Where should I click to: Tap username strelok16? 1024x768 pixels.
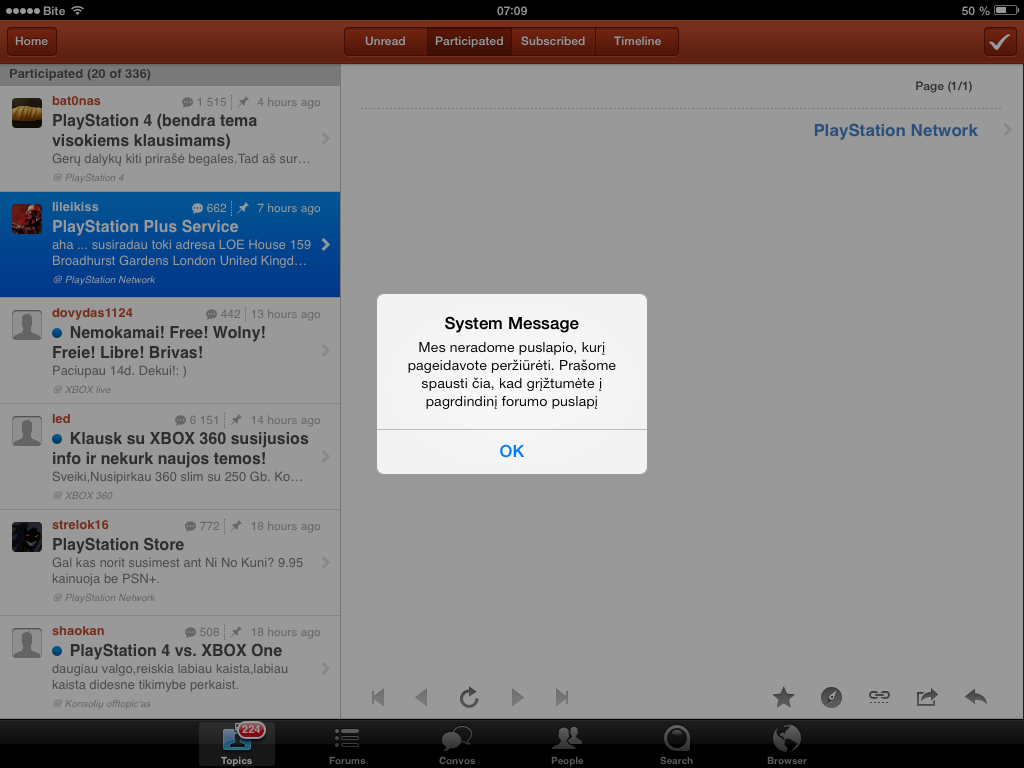pos(80,524)
